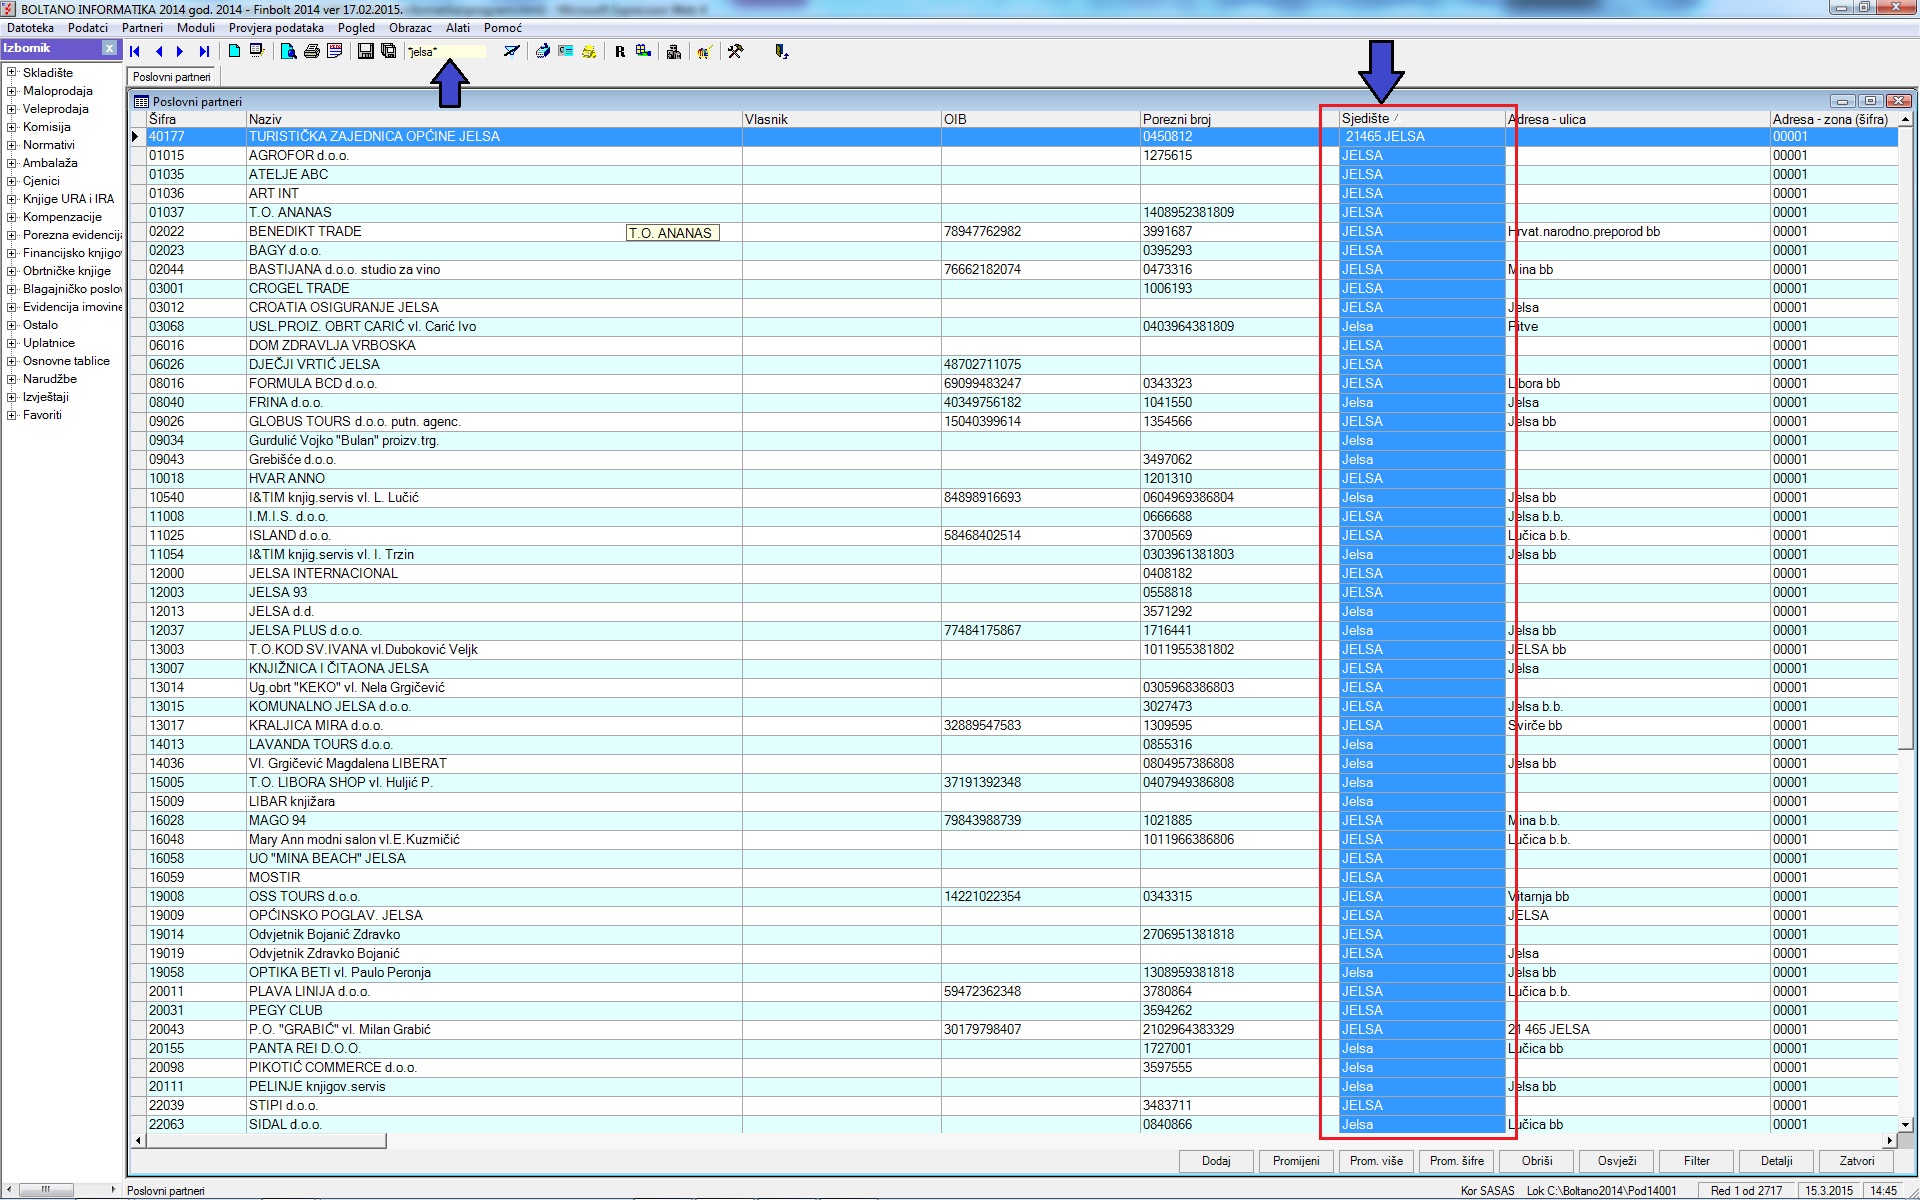Click the Filter button

[1696, 1161]
